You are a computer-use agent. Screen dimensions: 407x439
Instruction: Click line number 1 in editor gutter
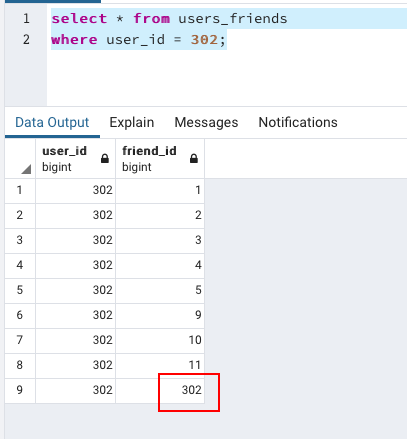point(26,19)
